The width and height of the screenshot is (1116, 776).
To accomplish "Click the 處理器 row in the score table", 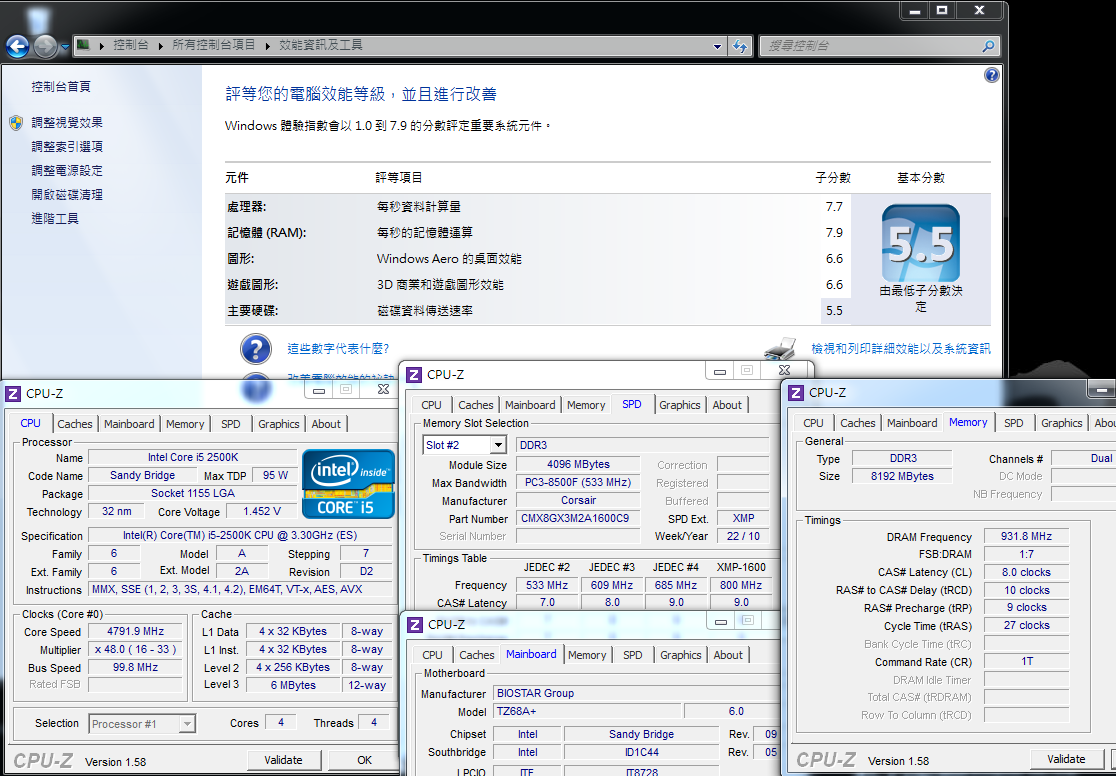I will [537, 206].
